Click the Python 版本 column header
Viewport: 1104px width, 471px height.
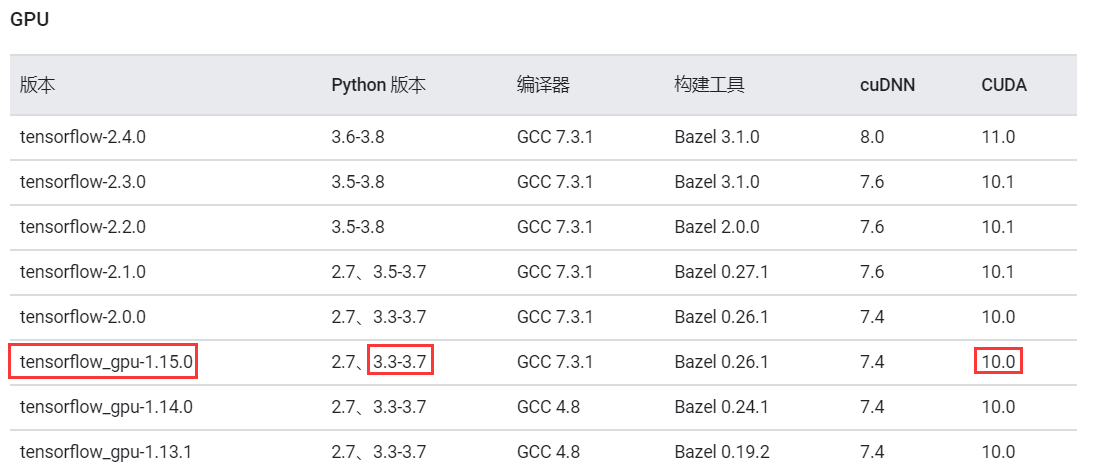[379, 85]
